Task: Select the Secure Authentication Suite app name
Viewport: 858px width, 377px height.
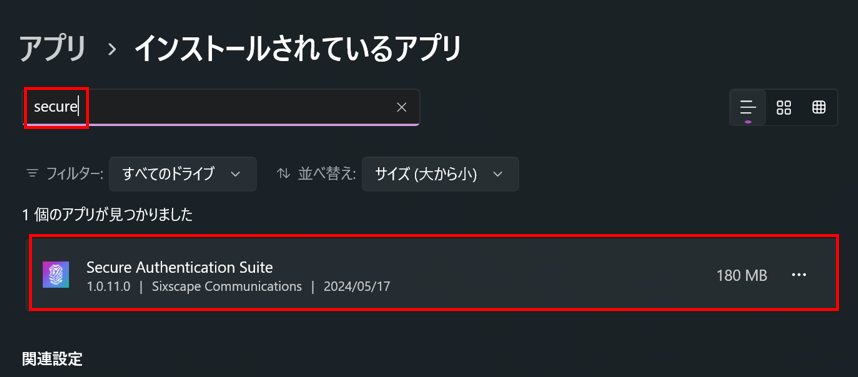Action: (179, 268)
